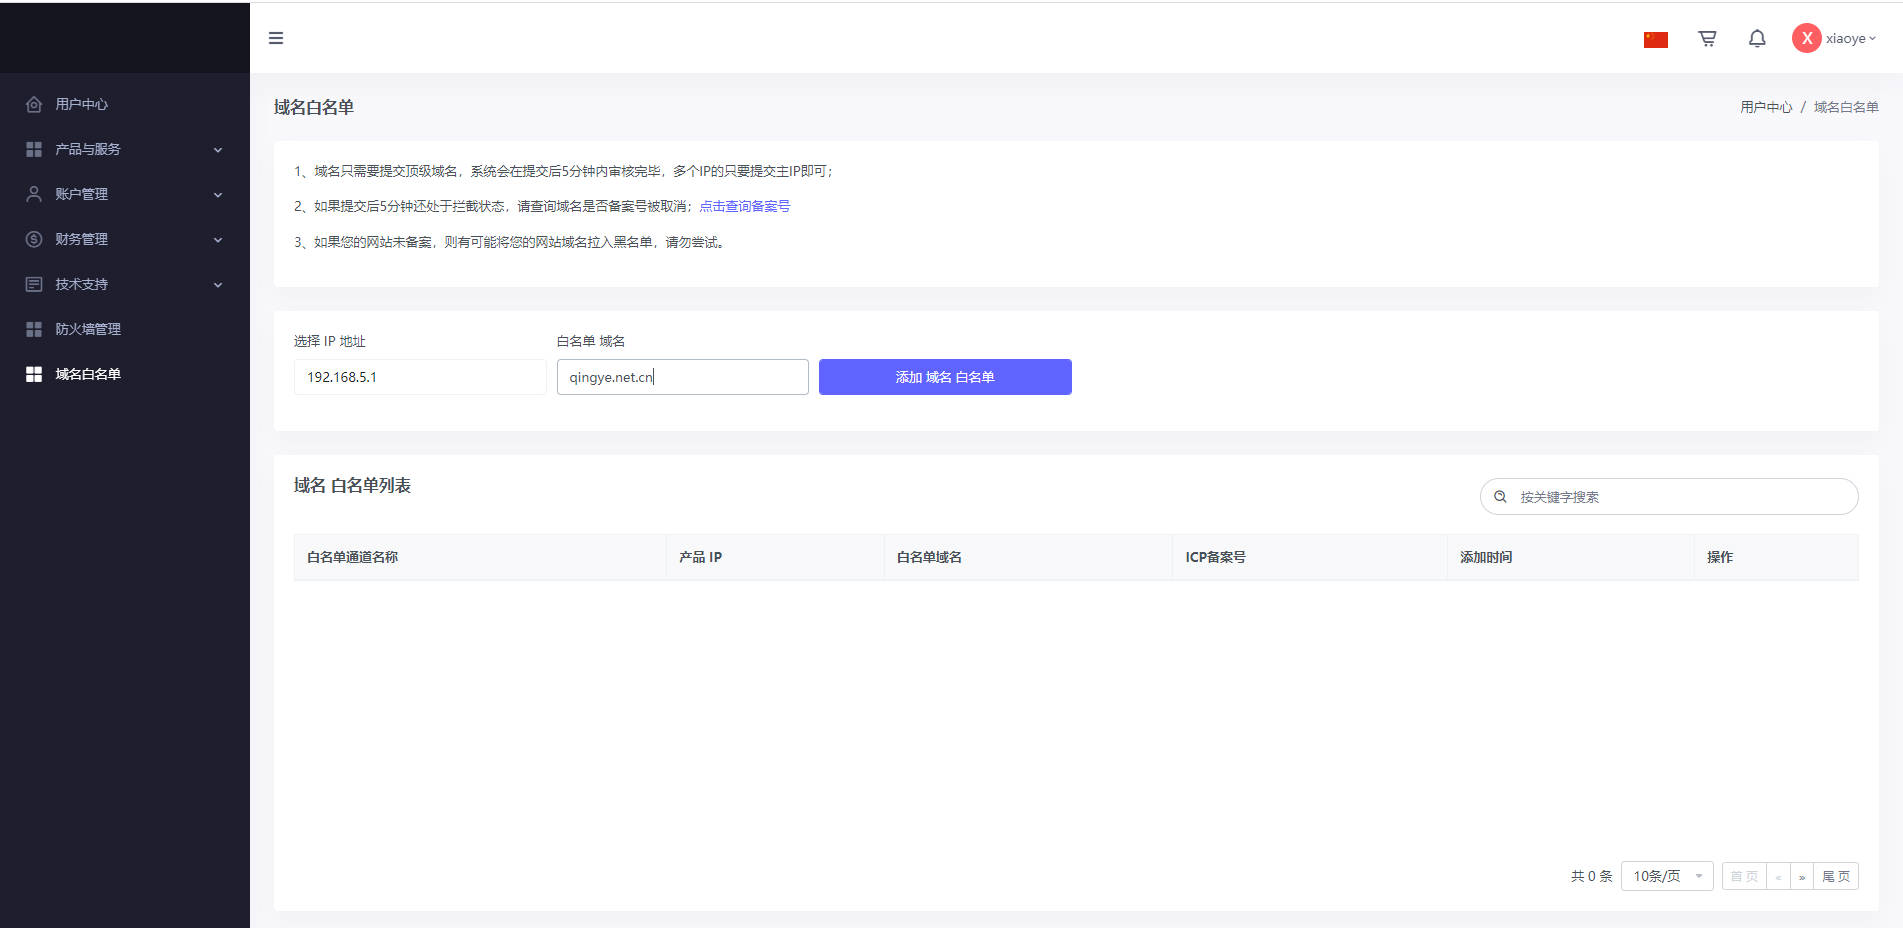1903x928 pixels.
Task: Open the notifications bell icon
Action: (1757, 38)
